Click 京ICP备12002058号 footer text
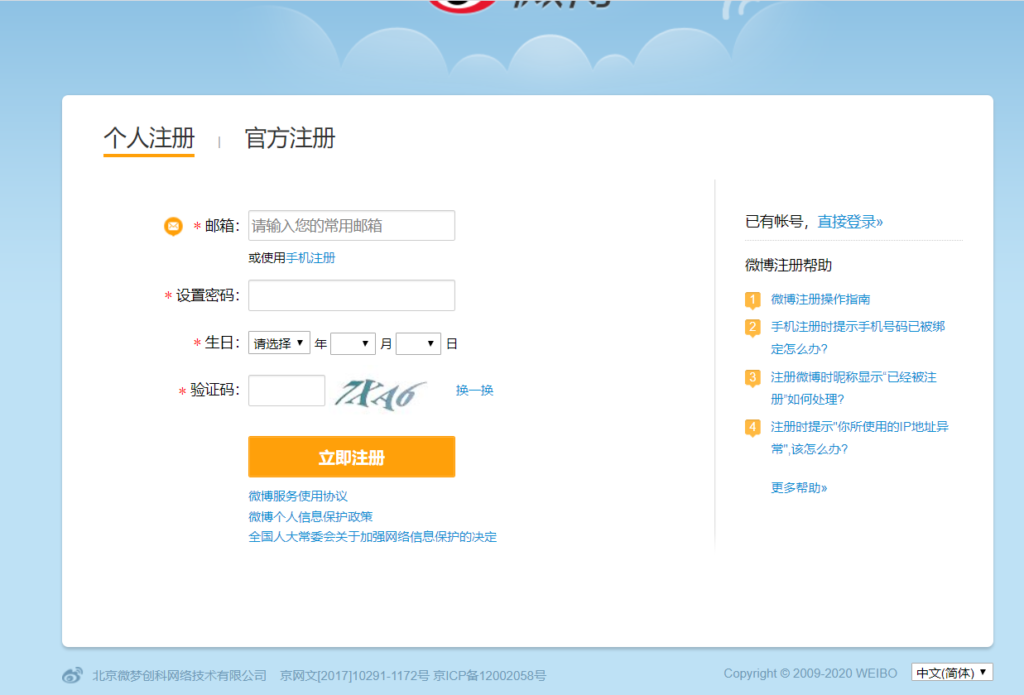This screenshot has height=695, width=1024. pos(490,675)
